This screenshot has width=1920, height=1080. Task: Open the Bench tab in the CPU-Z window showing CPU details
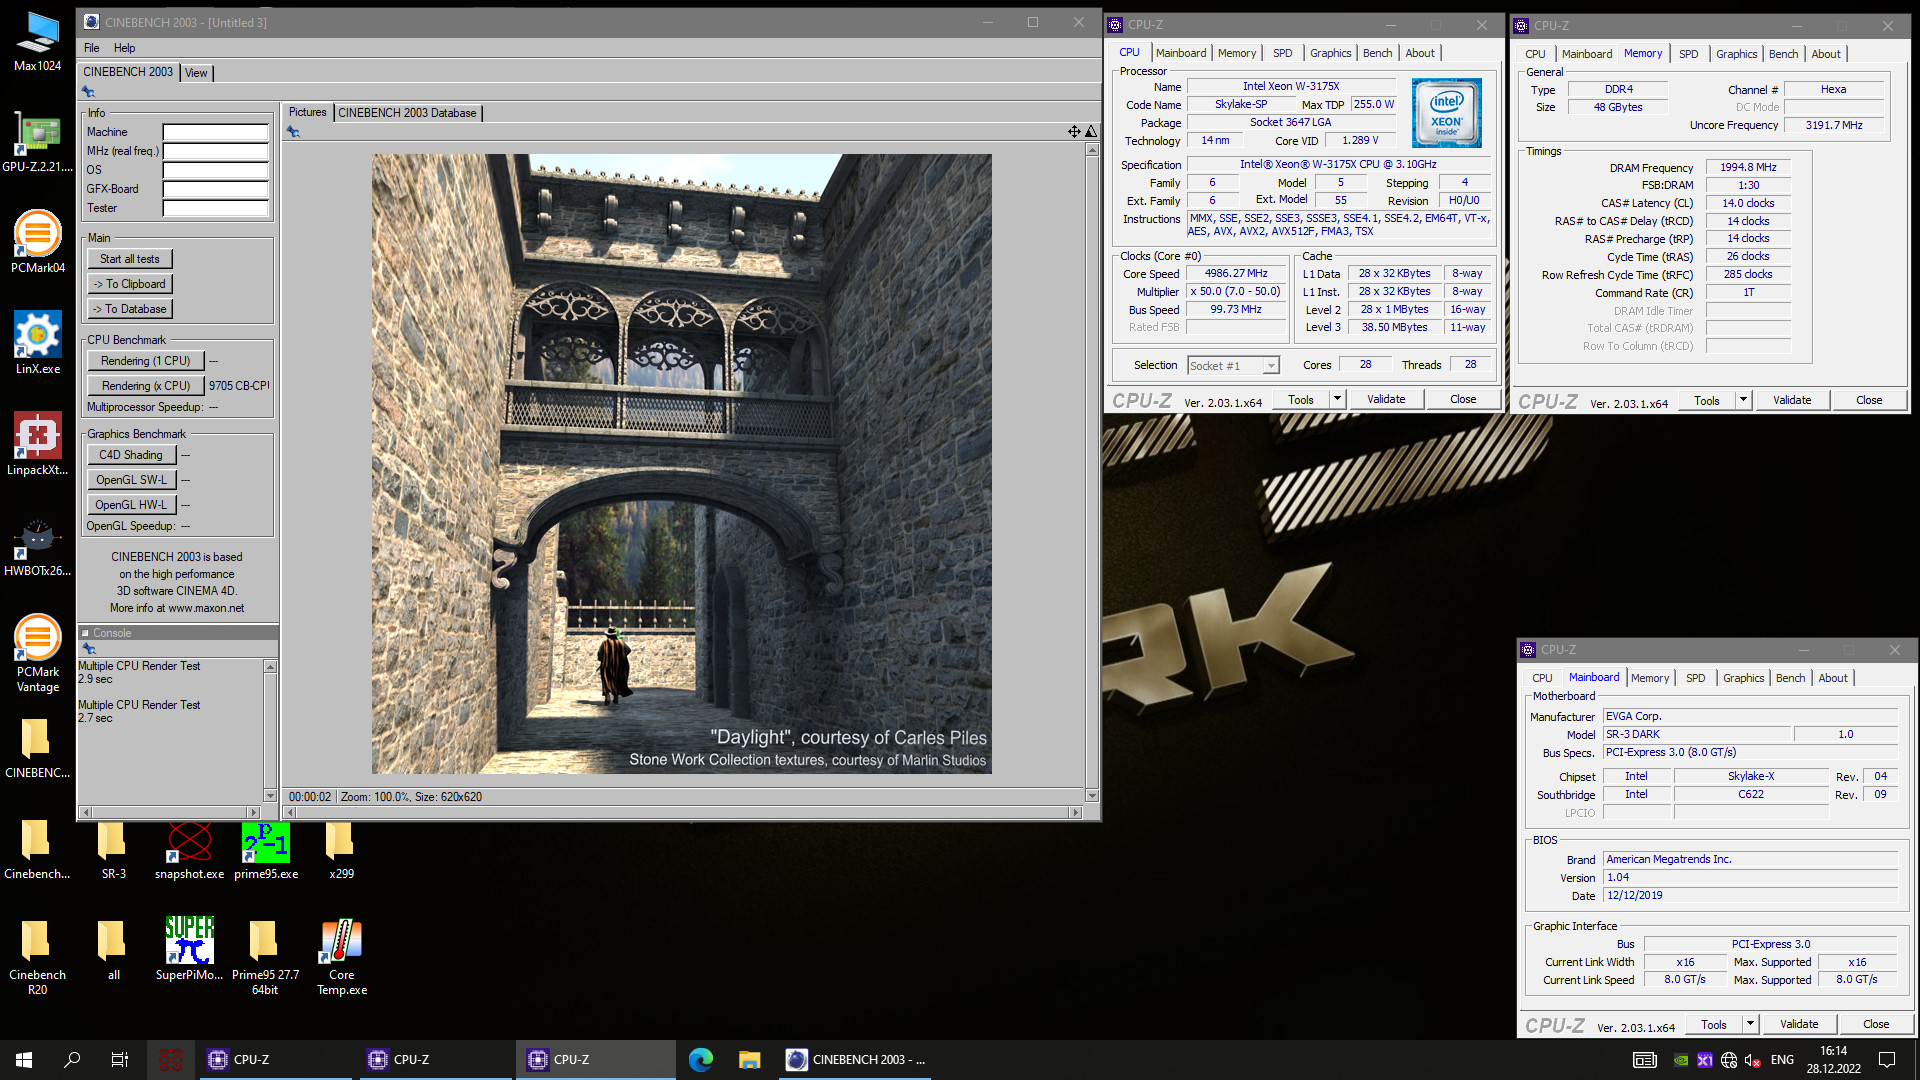(x=1377, y=53)
